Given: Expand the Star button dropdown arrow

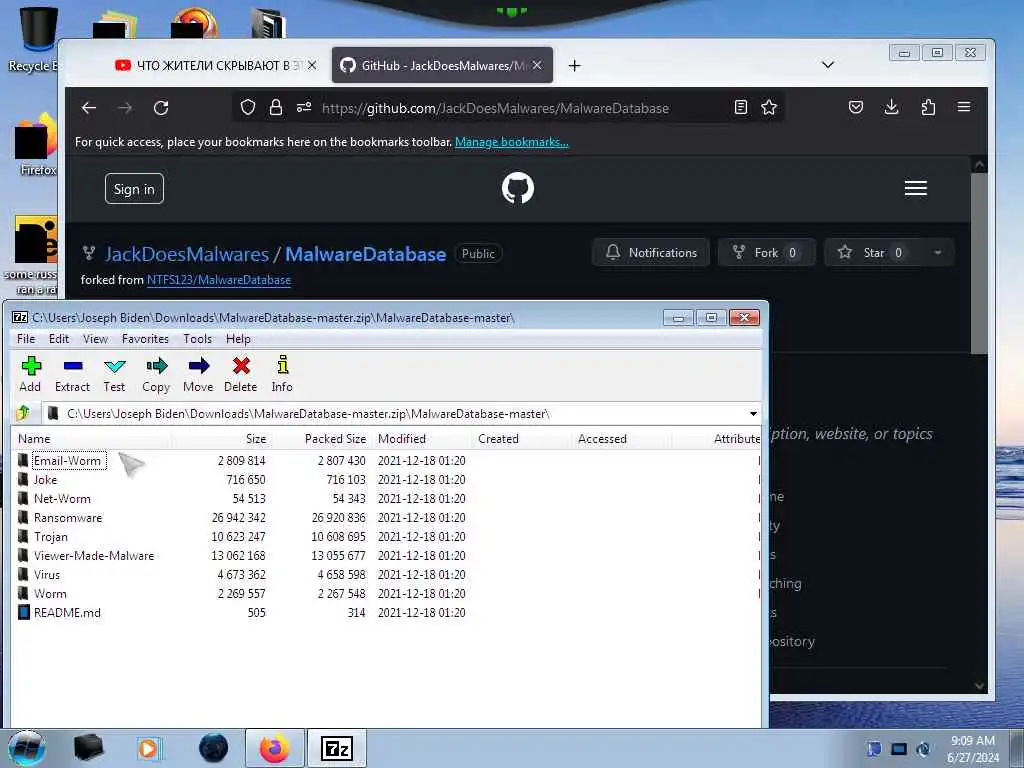Looking at the screenshot, I should pos(938,253).
